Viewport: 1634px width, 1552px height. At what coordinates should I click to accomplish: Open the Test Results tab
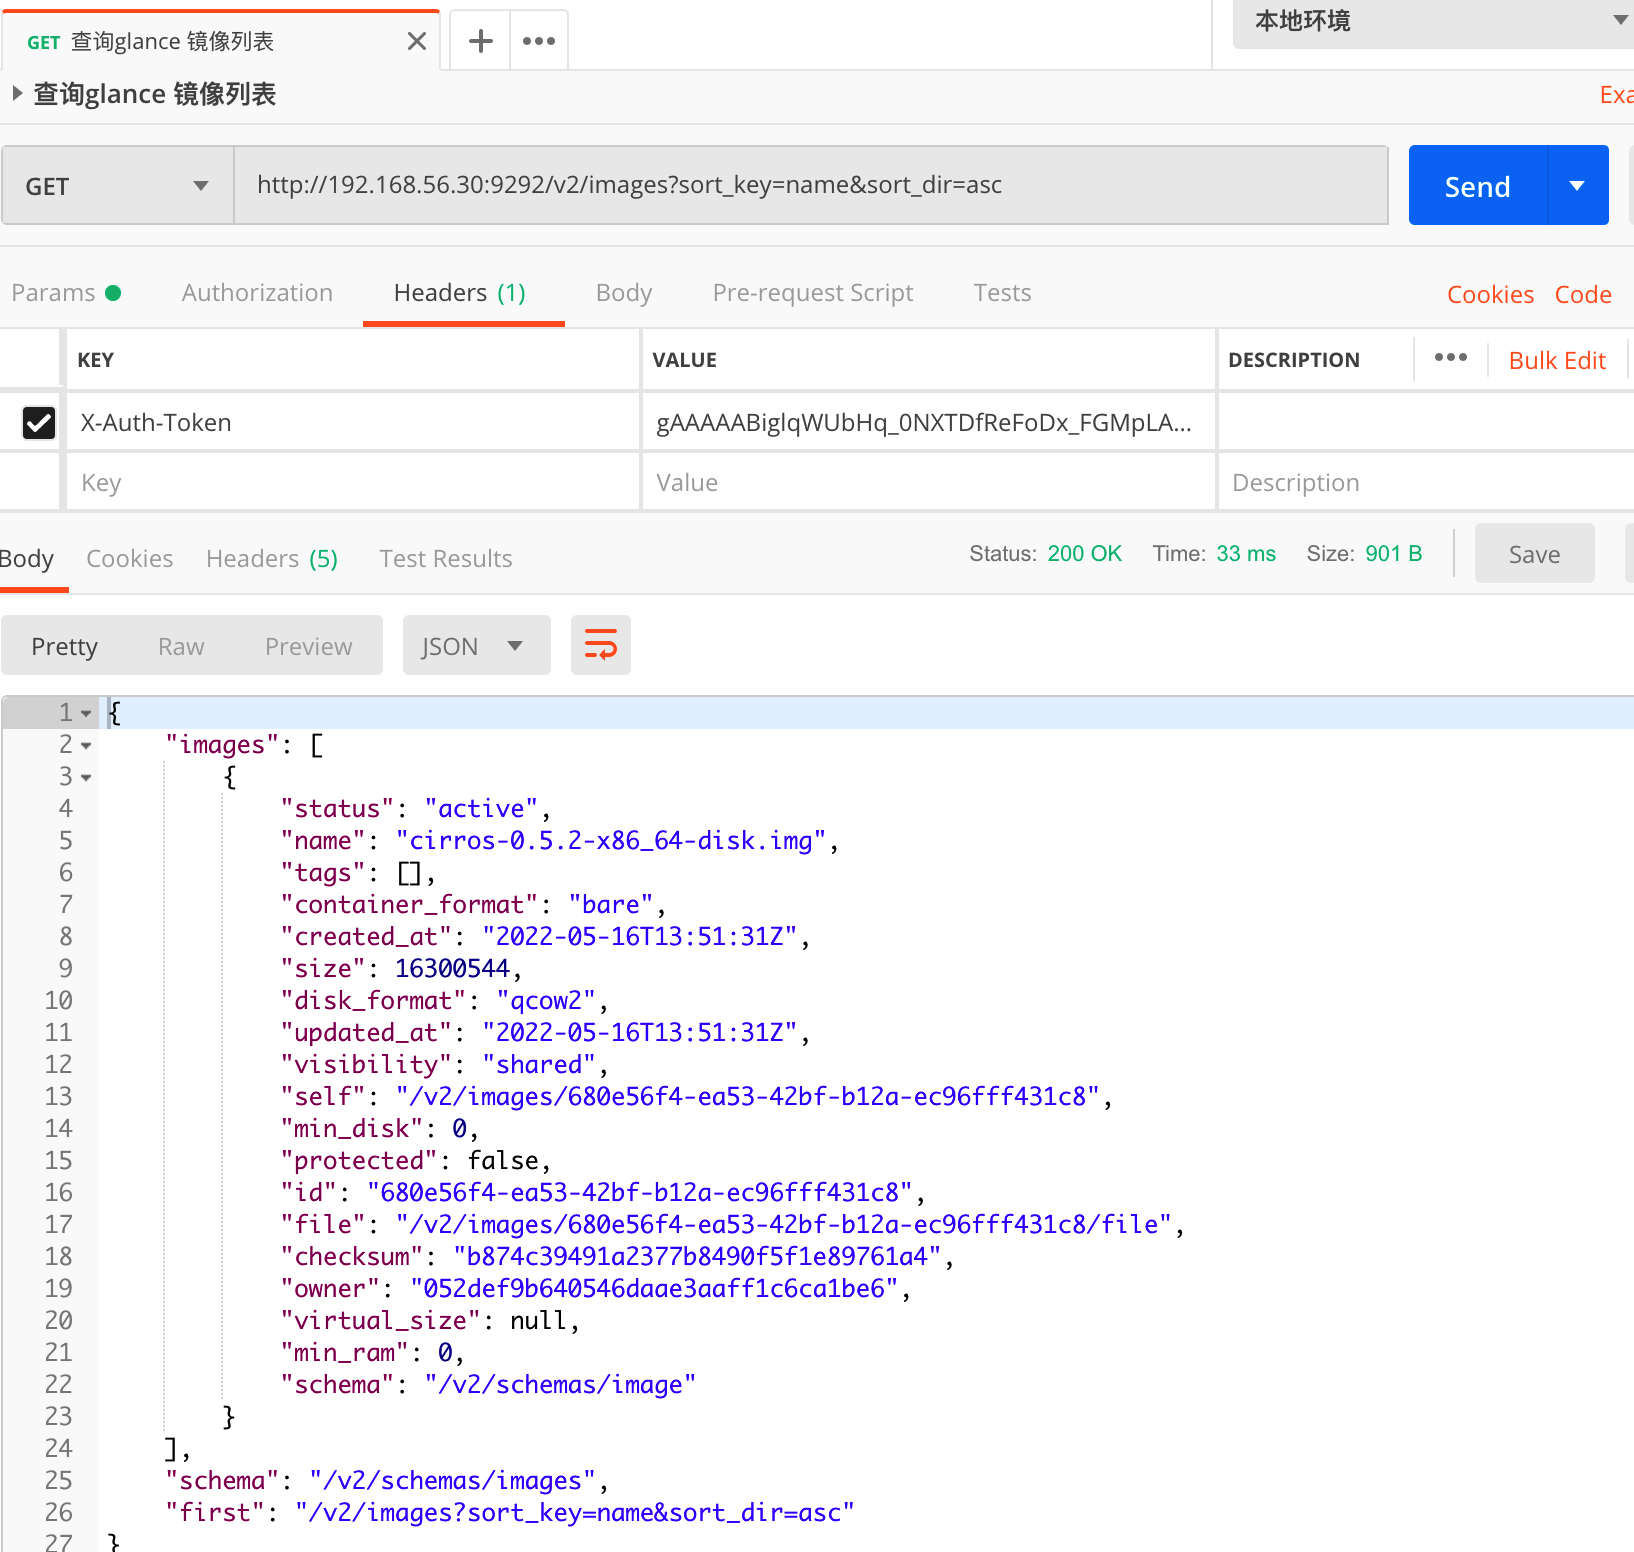point(446,559)
